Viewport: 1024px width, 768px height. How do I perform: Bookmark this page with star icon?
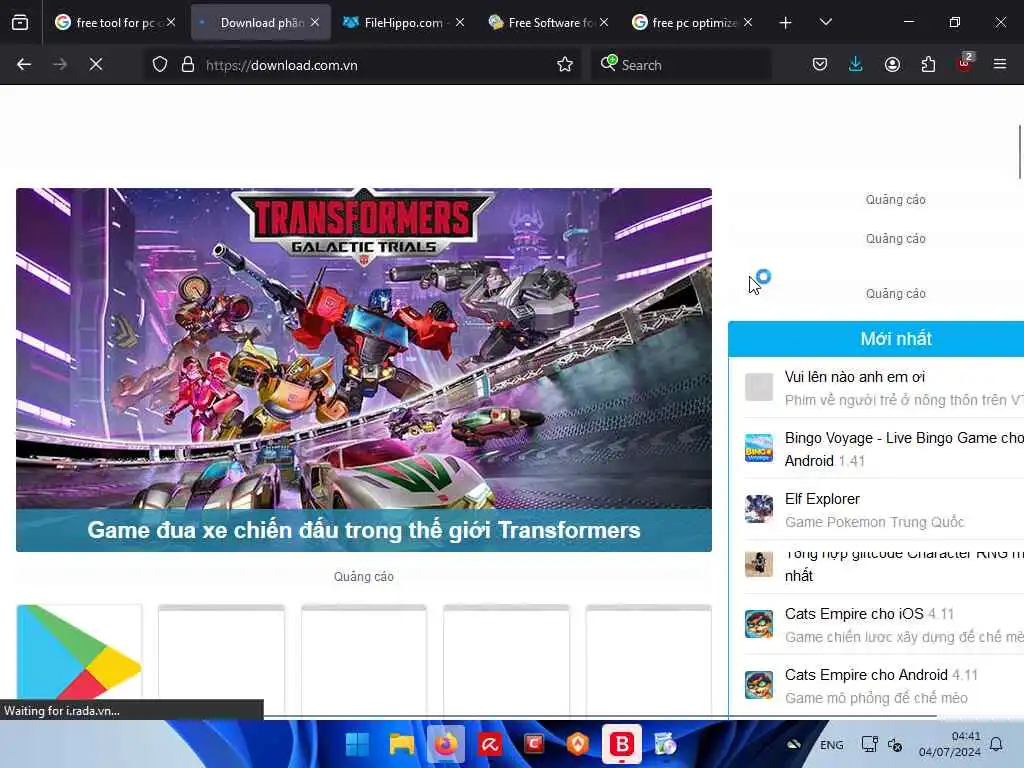click(565, 65)
